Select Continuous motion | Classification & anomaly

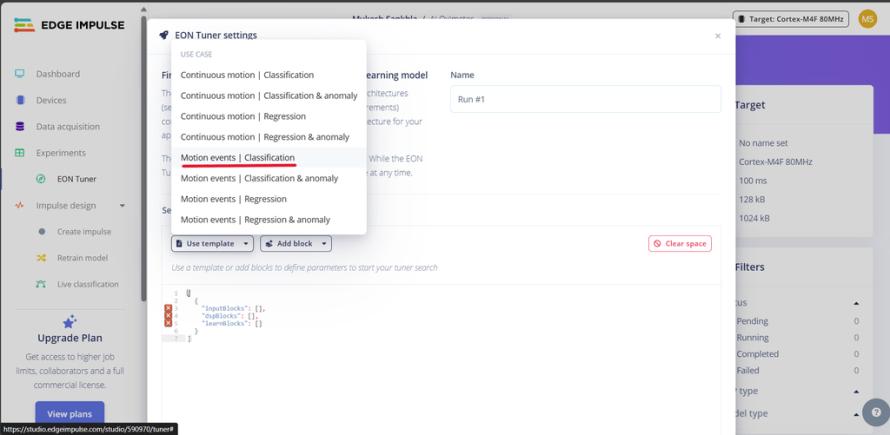coord(268,95)
